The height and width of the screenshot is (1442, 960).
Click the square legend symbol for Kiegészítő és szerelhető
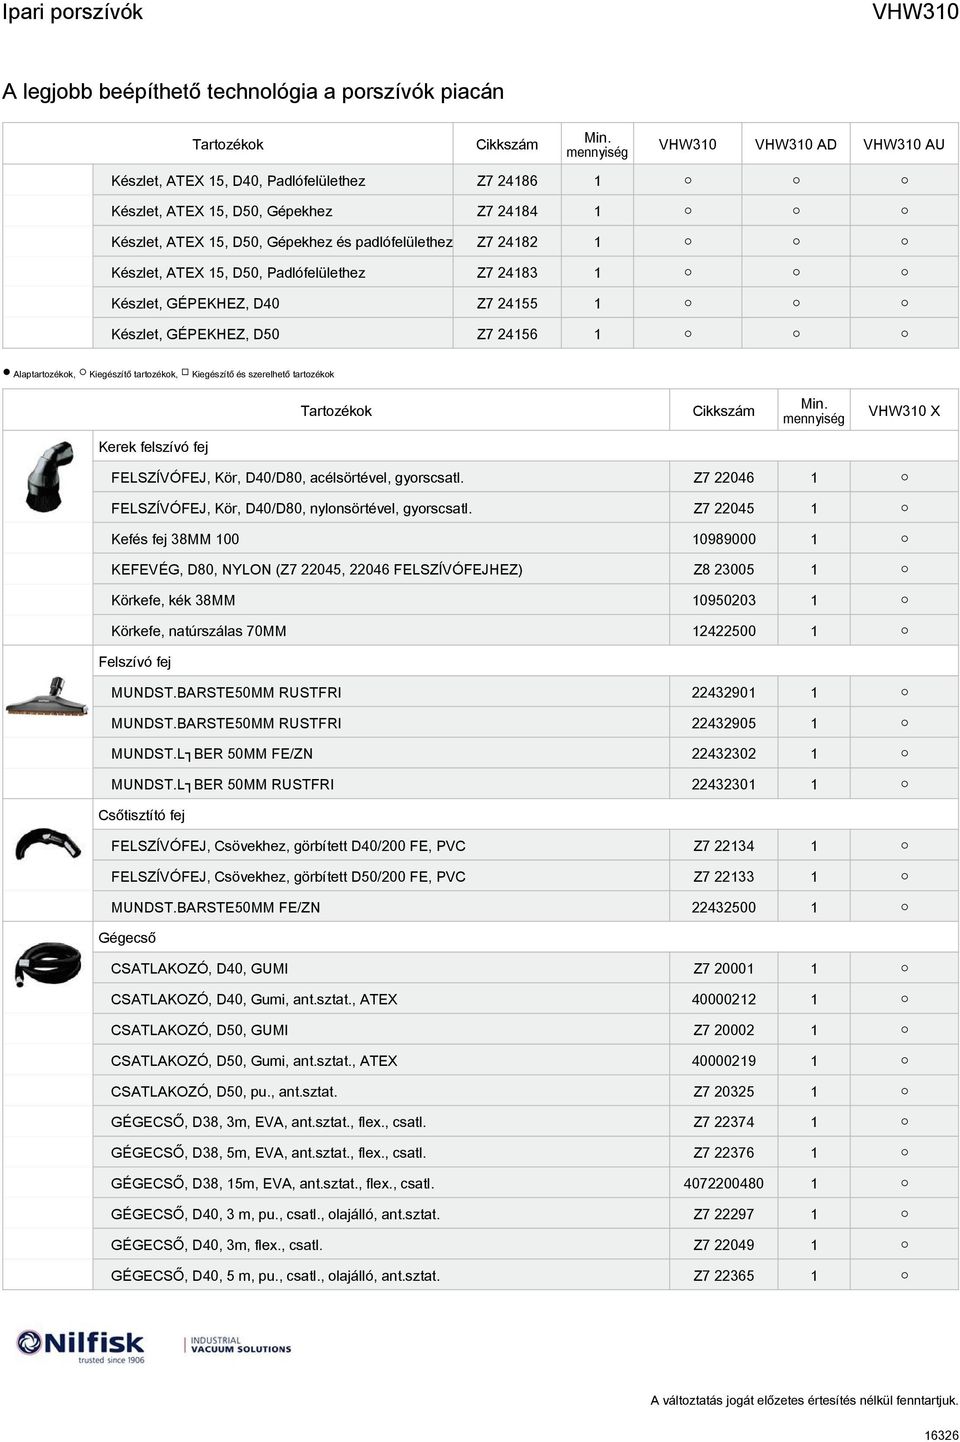tap(185, 373)
